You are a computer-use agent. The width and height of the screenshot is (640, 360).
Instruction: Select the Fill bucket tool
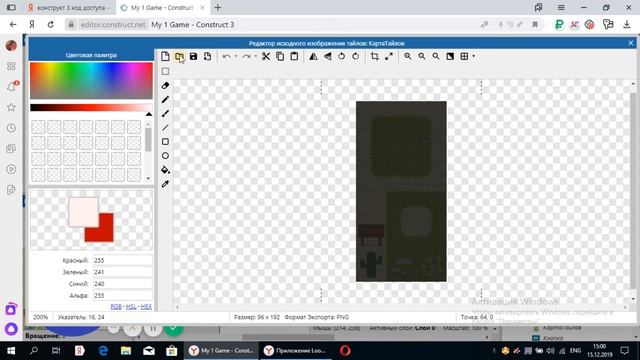tap(165, 170)
